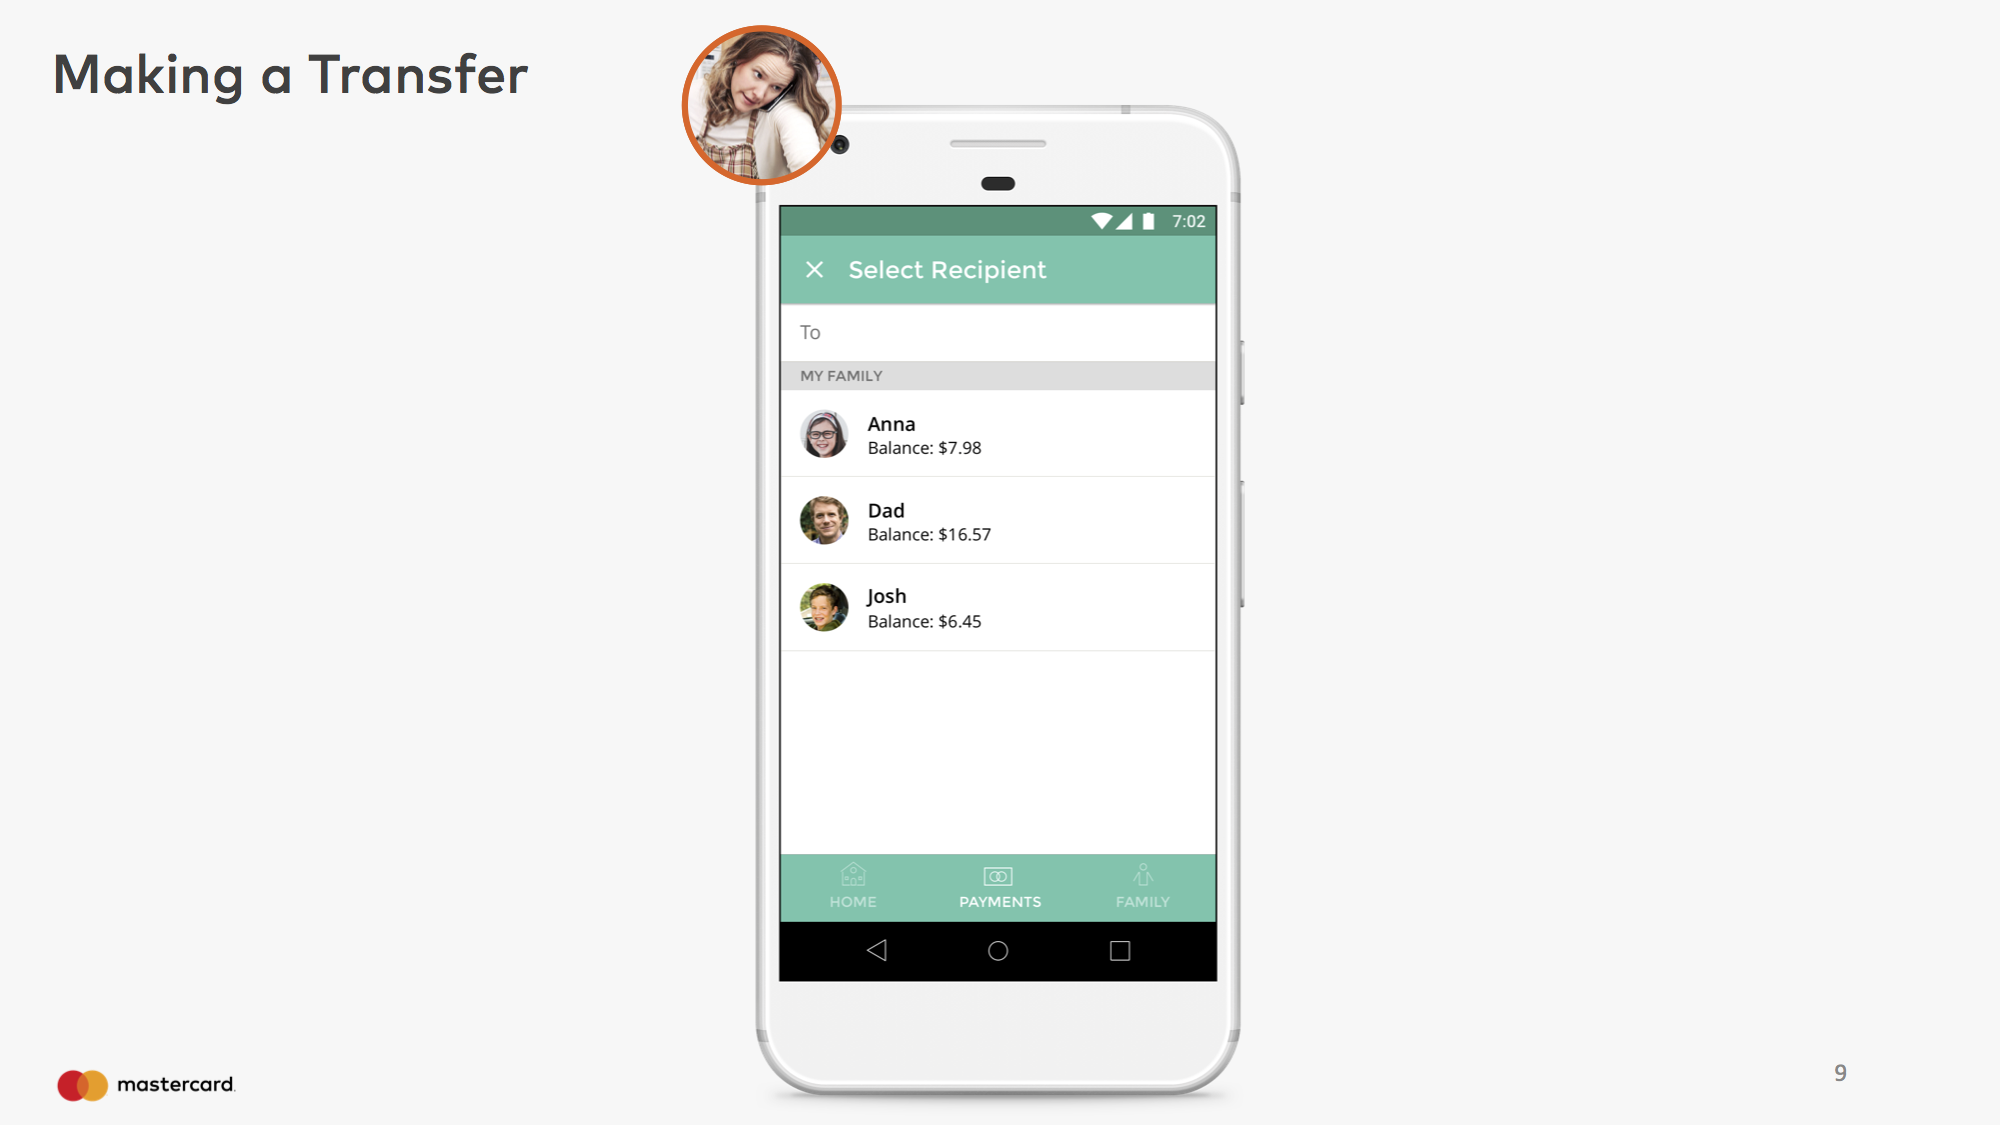This screenshot has height=1125, width=2000.
Task: Tap the square recent apps button
Action: [x=1121, y=949]
